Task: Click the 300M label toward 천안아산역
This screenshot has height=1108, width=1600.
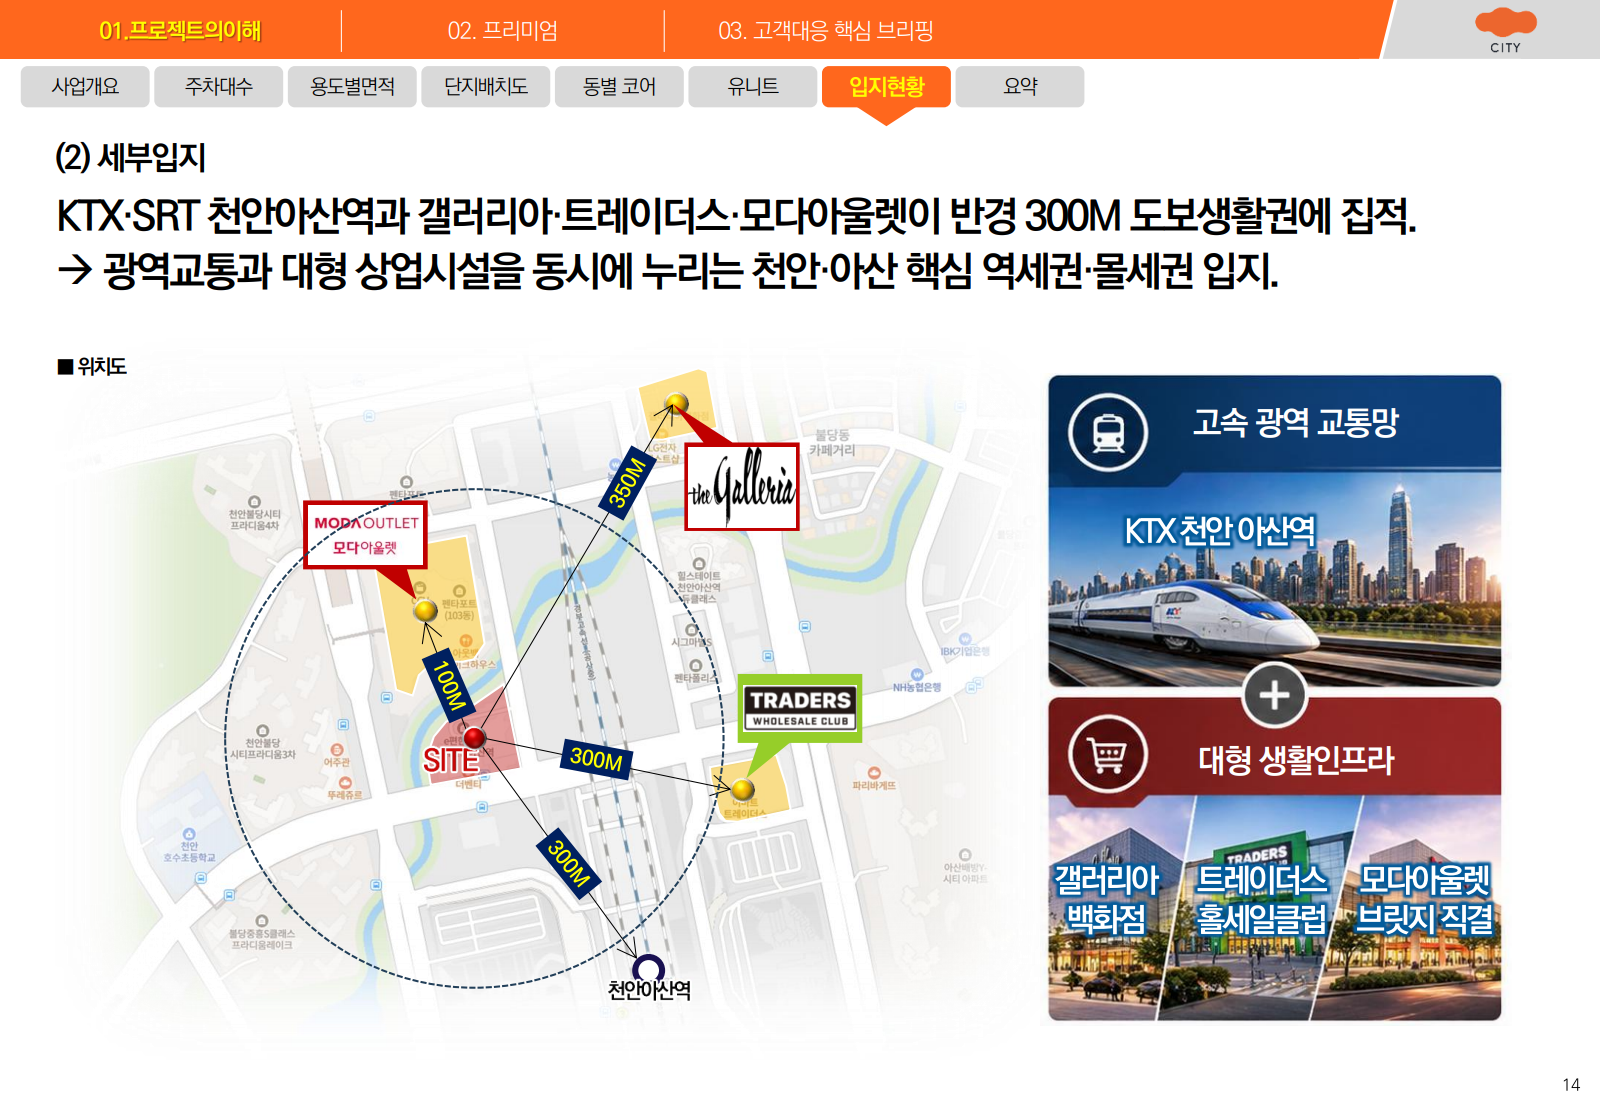Action: [570, 863]
